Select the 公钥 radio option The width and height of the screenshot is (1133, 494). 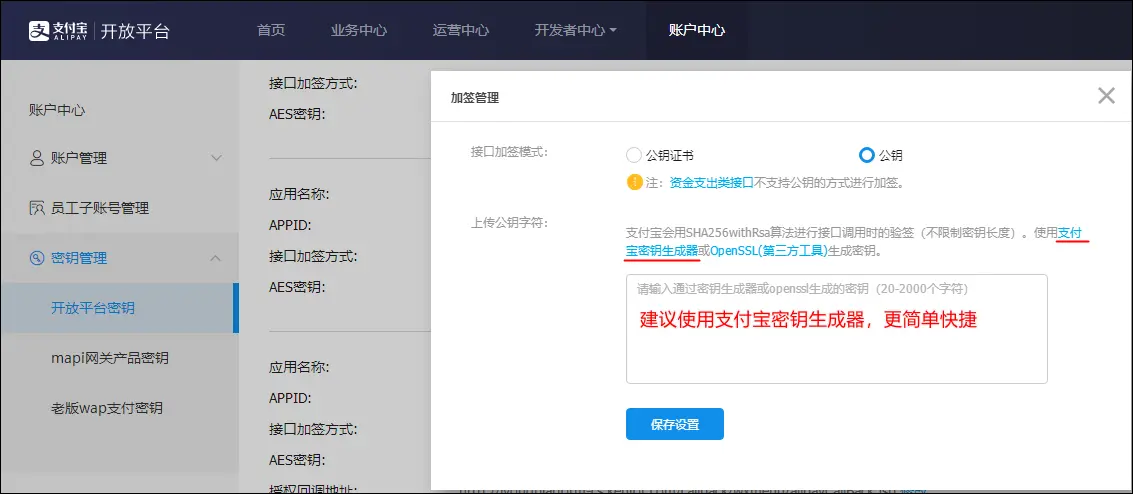867,155
